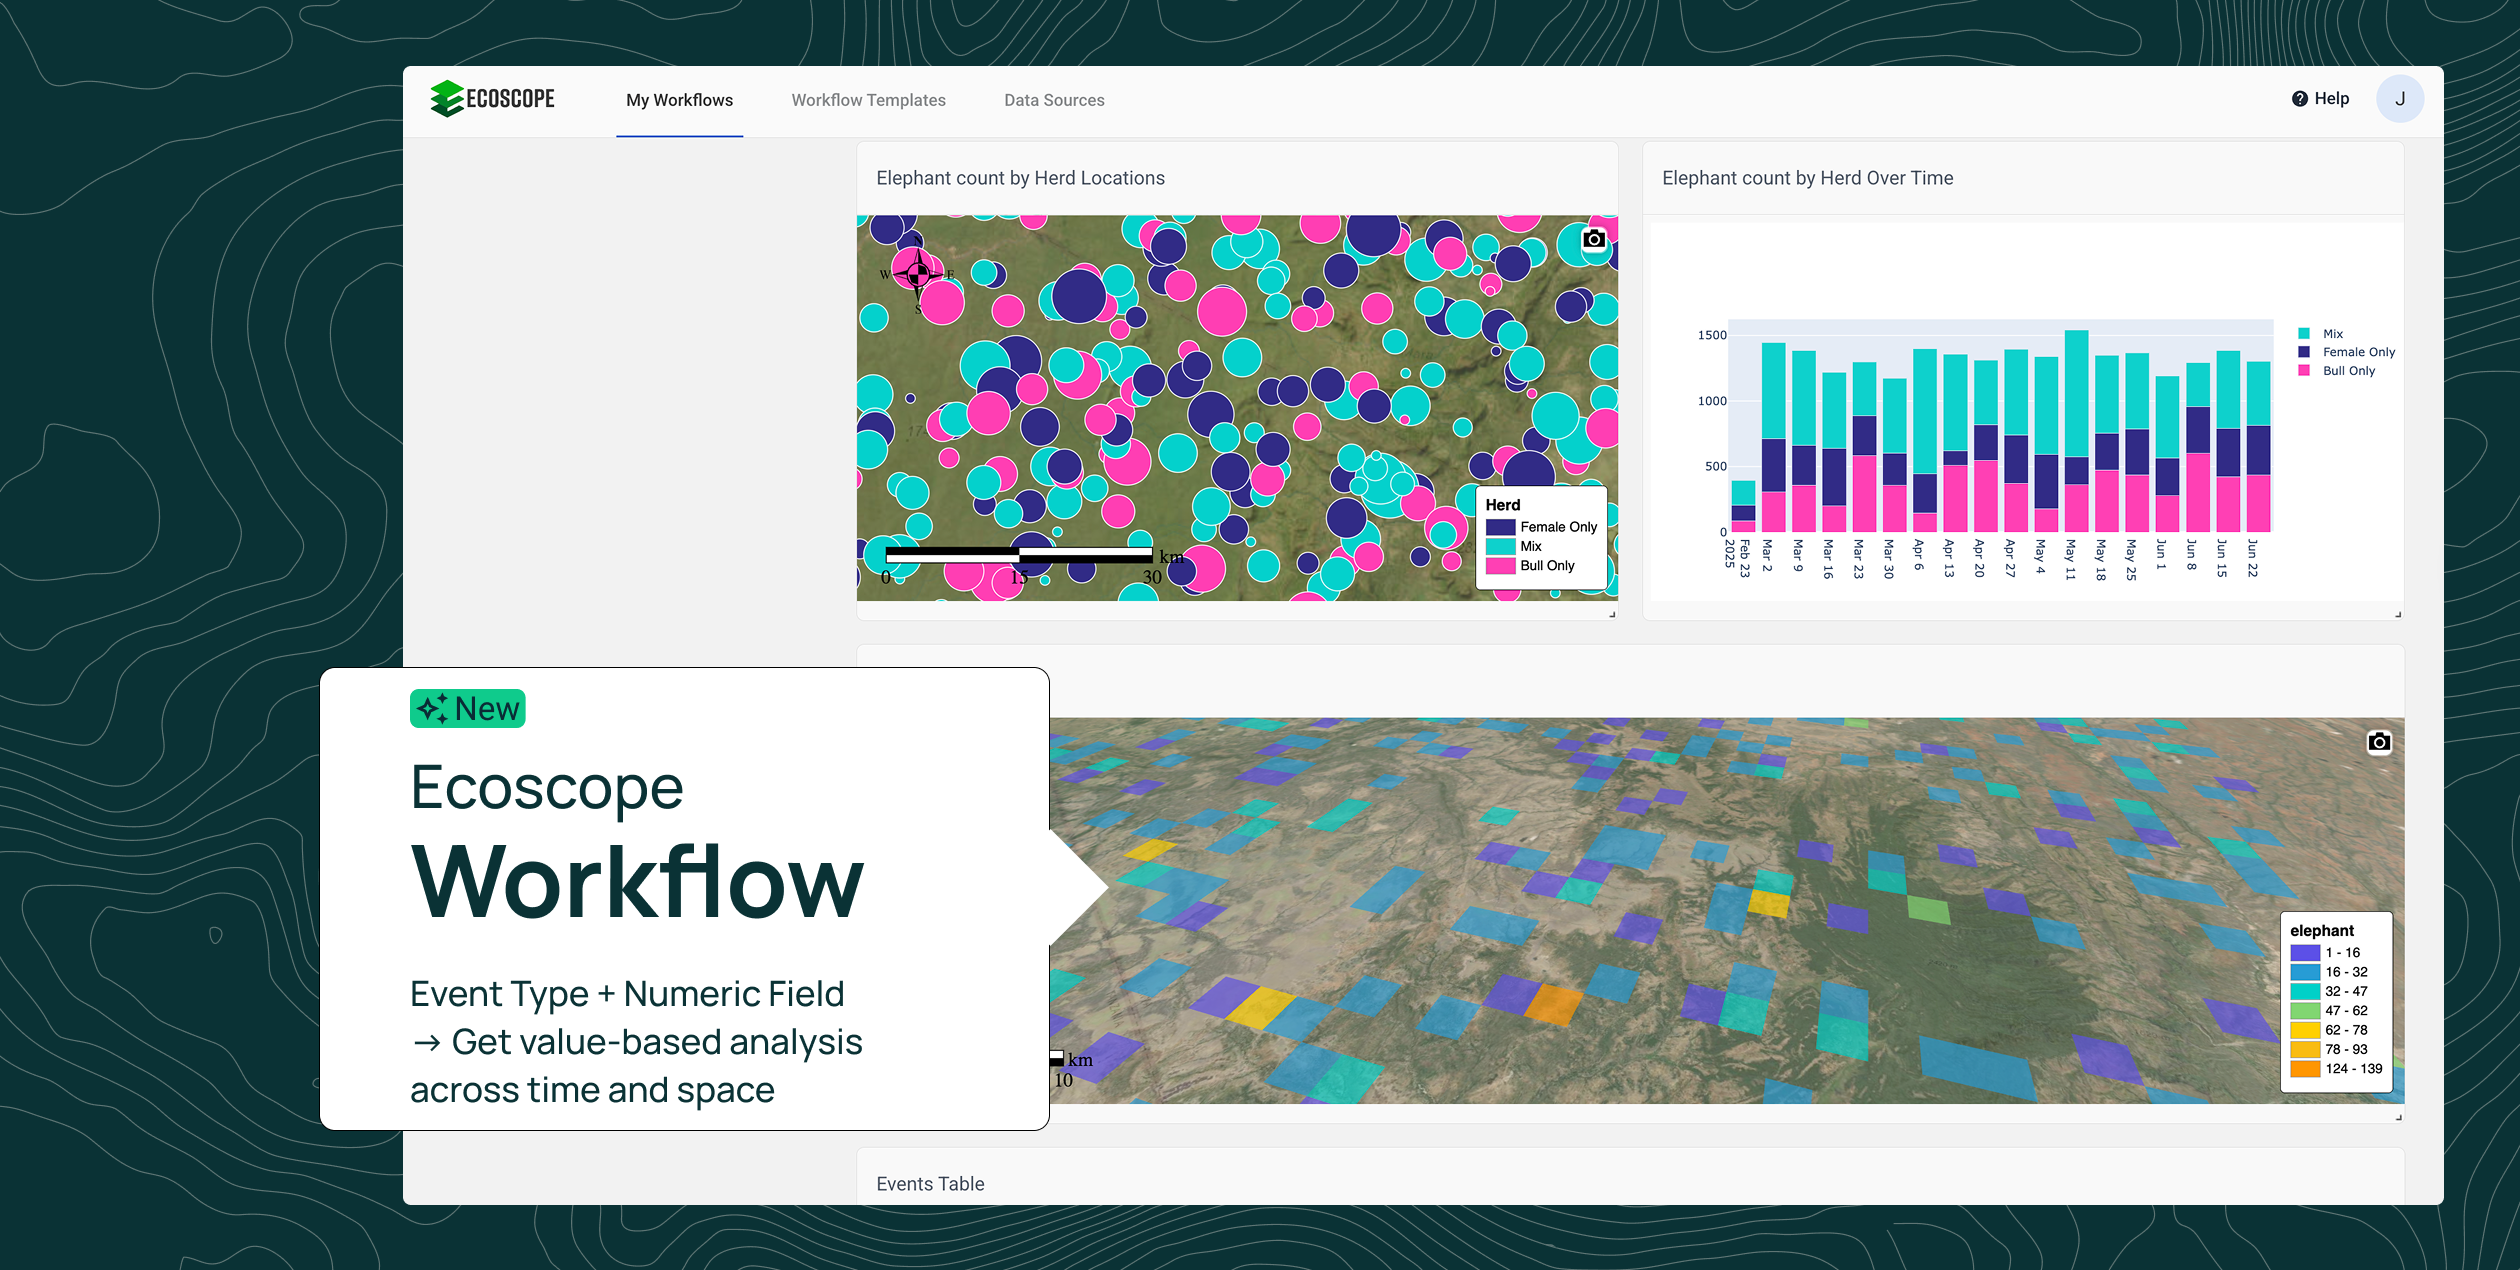
Task: Click the camera snapshot icon on 3D grid map
Action: tap(2379, 741)
